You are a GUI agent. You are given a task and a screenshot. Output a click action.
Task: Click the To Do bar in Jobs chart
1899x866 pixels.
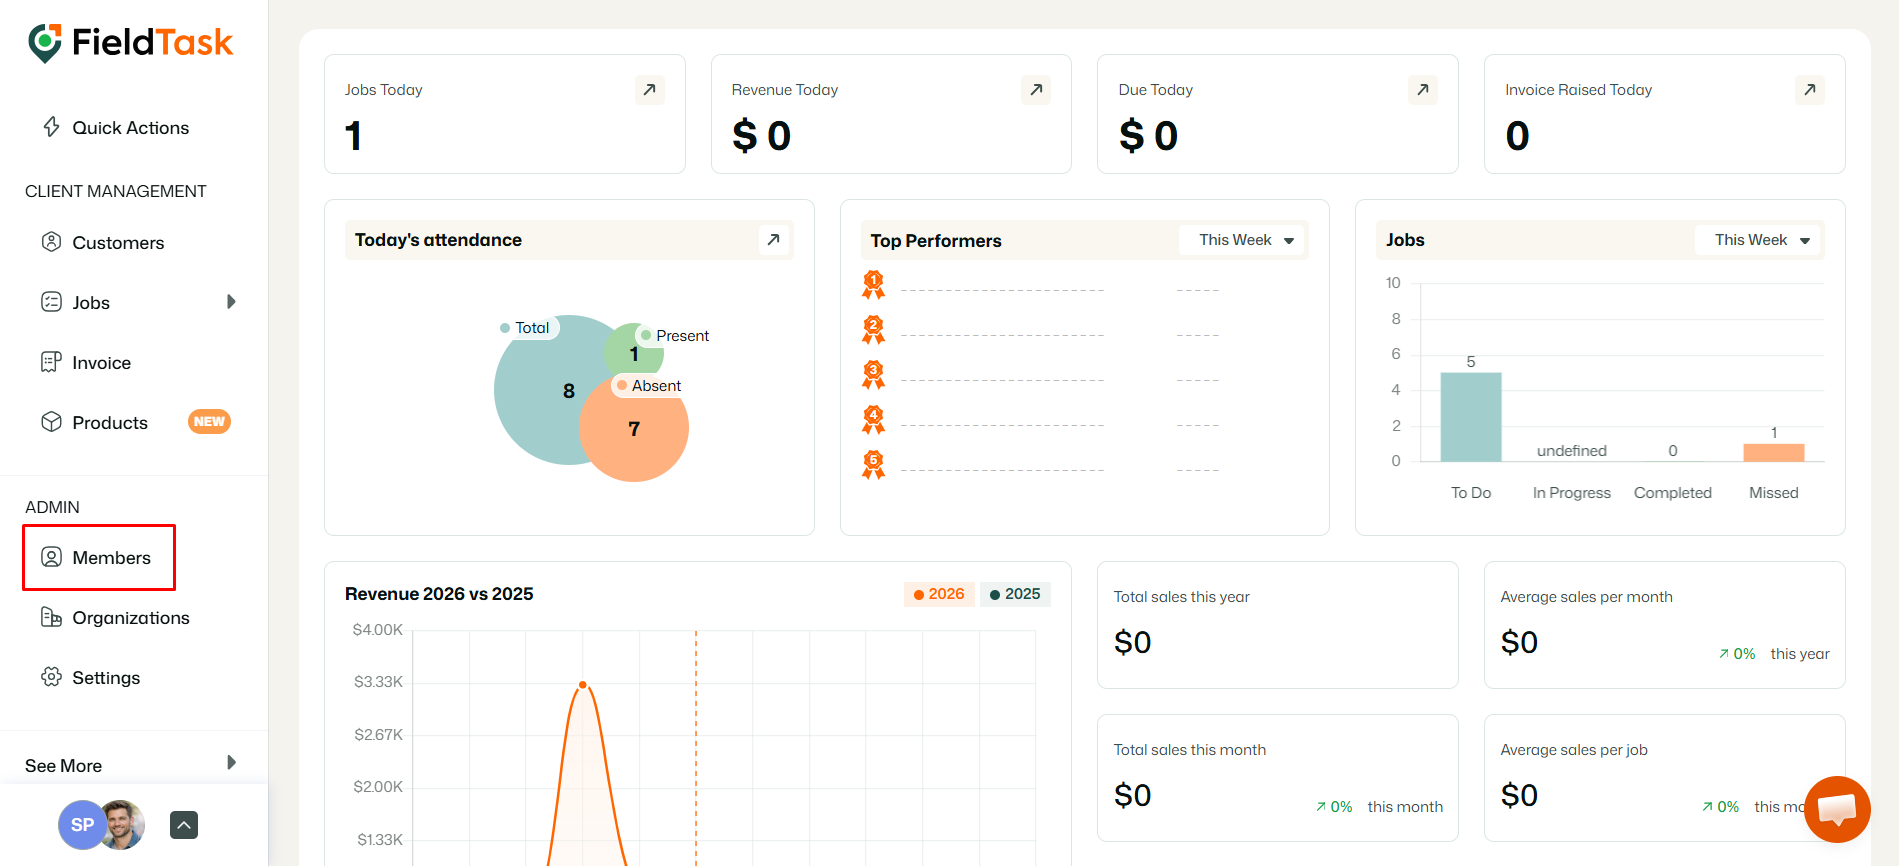click(x=1471, y=417)
